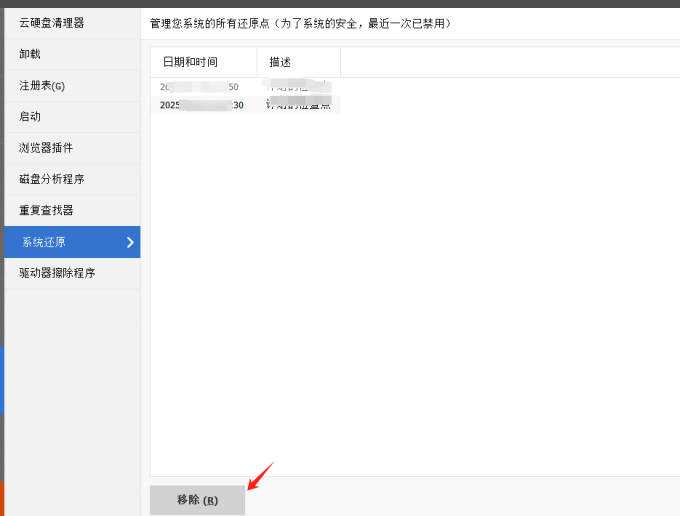Screen dimensions: 680x516
Task: Select the restore point row ending :30
Action: click(x=245, y=105)
